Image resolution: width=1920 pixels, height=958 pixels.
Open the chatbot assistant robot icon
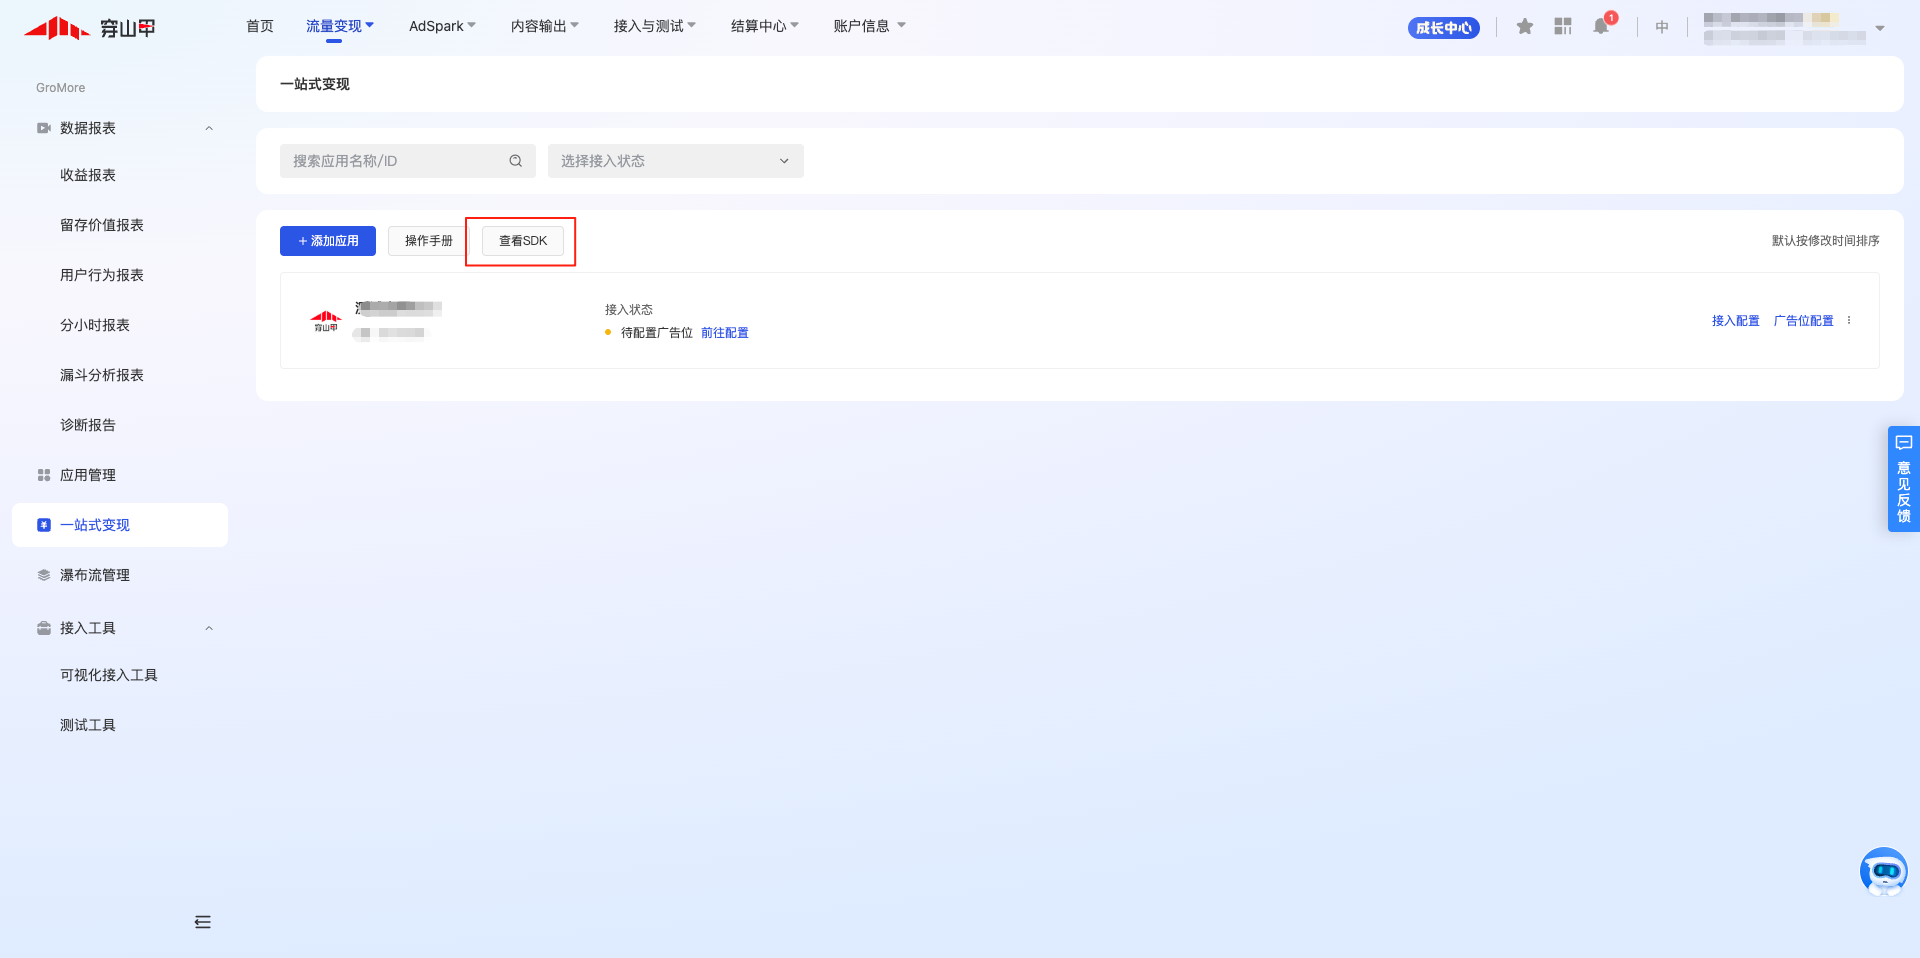(1883, 872)
